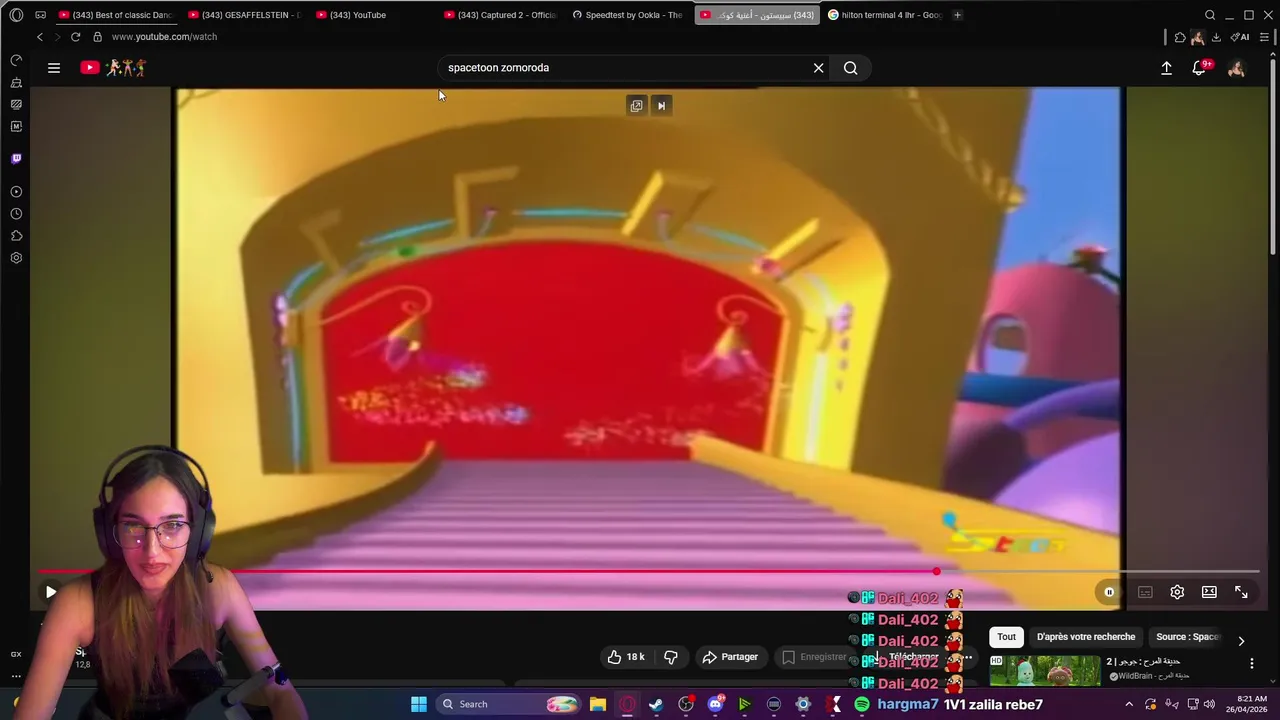Select the Tout filter chip
1280x720 pixels.
(x=1006, y=637)
